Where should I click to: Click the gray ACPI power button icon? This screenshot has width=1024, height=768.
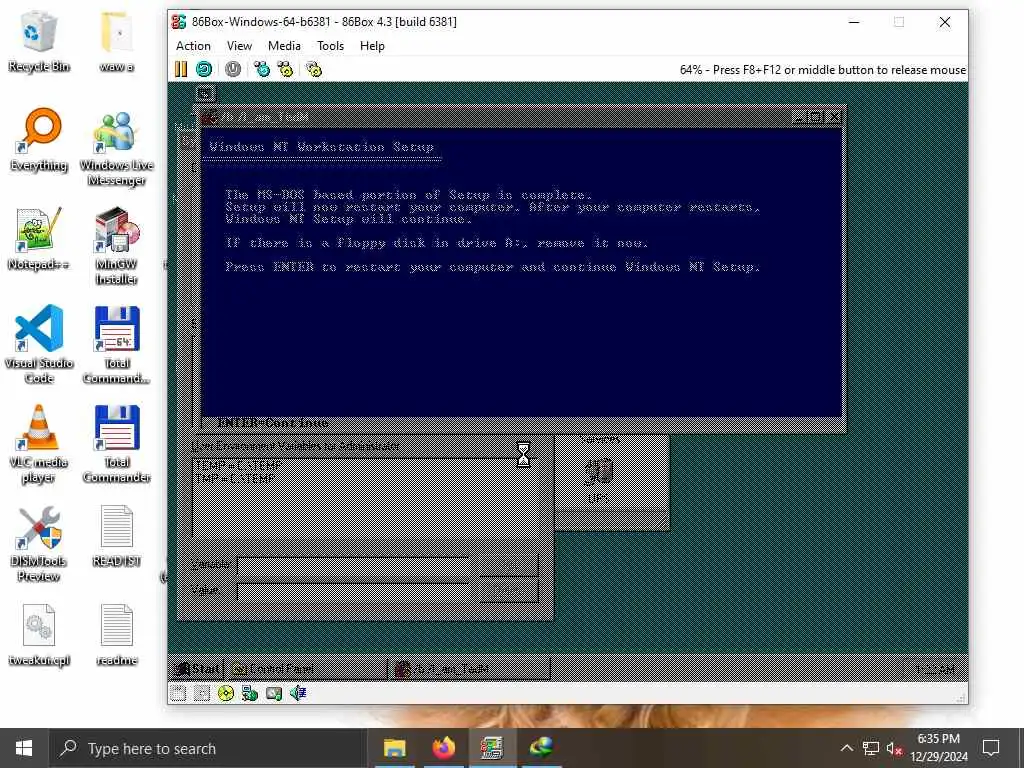coord(232,69)
